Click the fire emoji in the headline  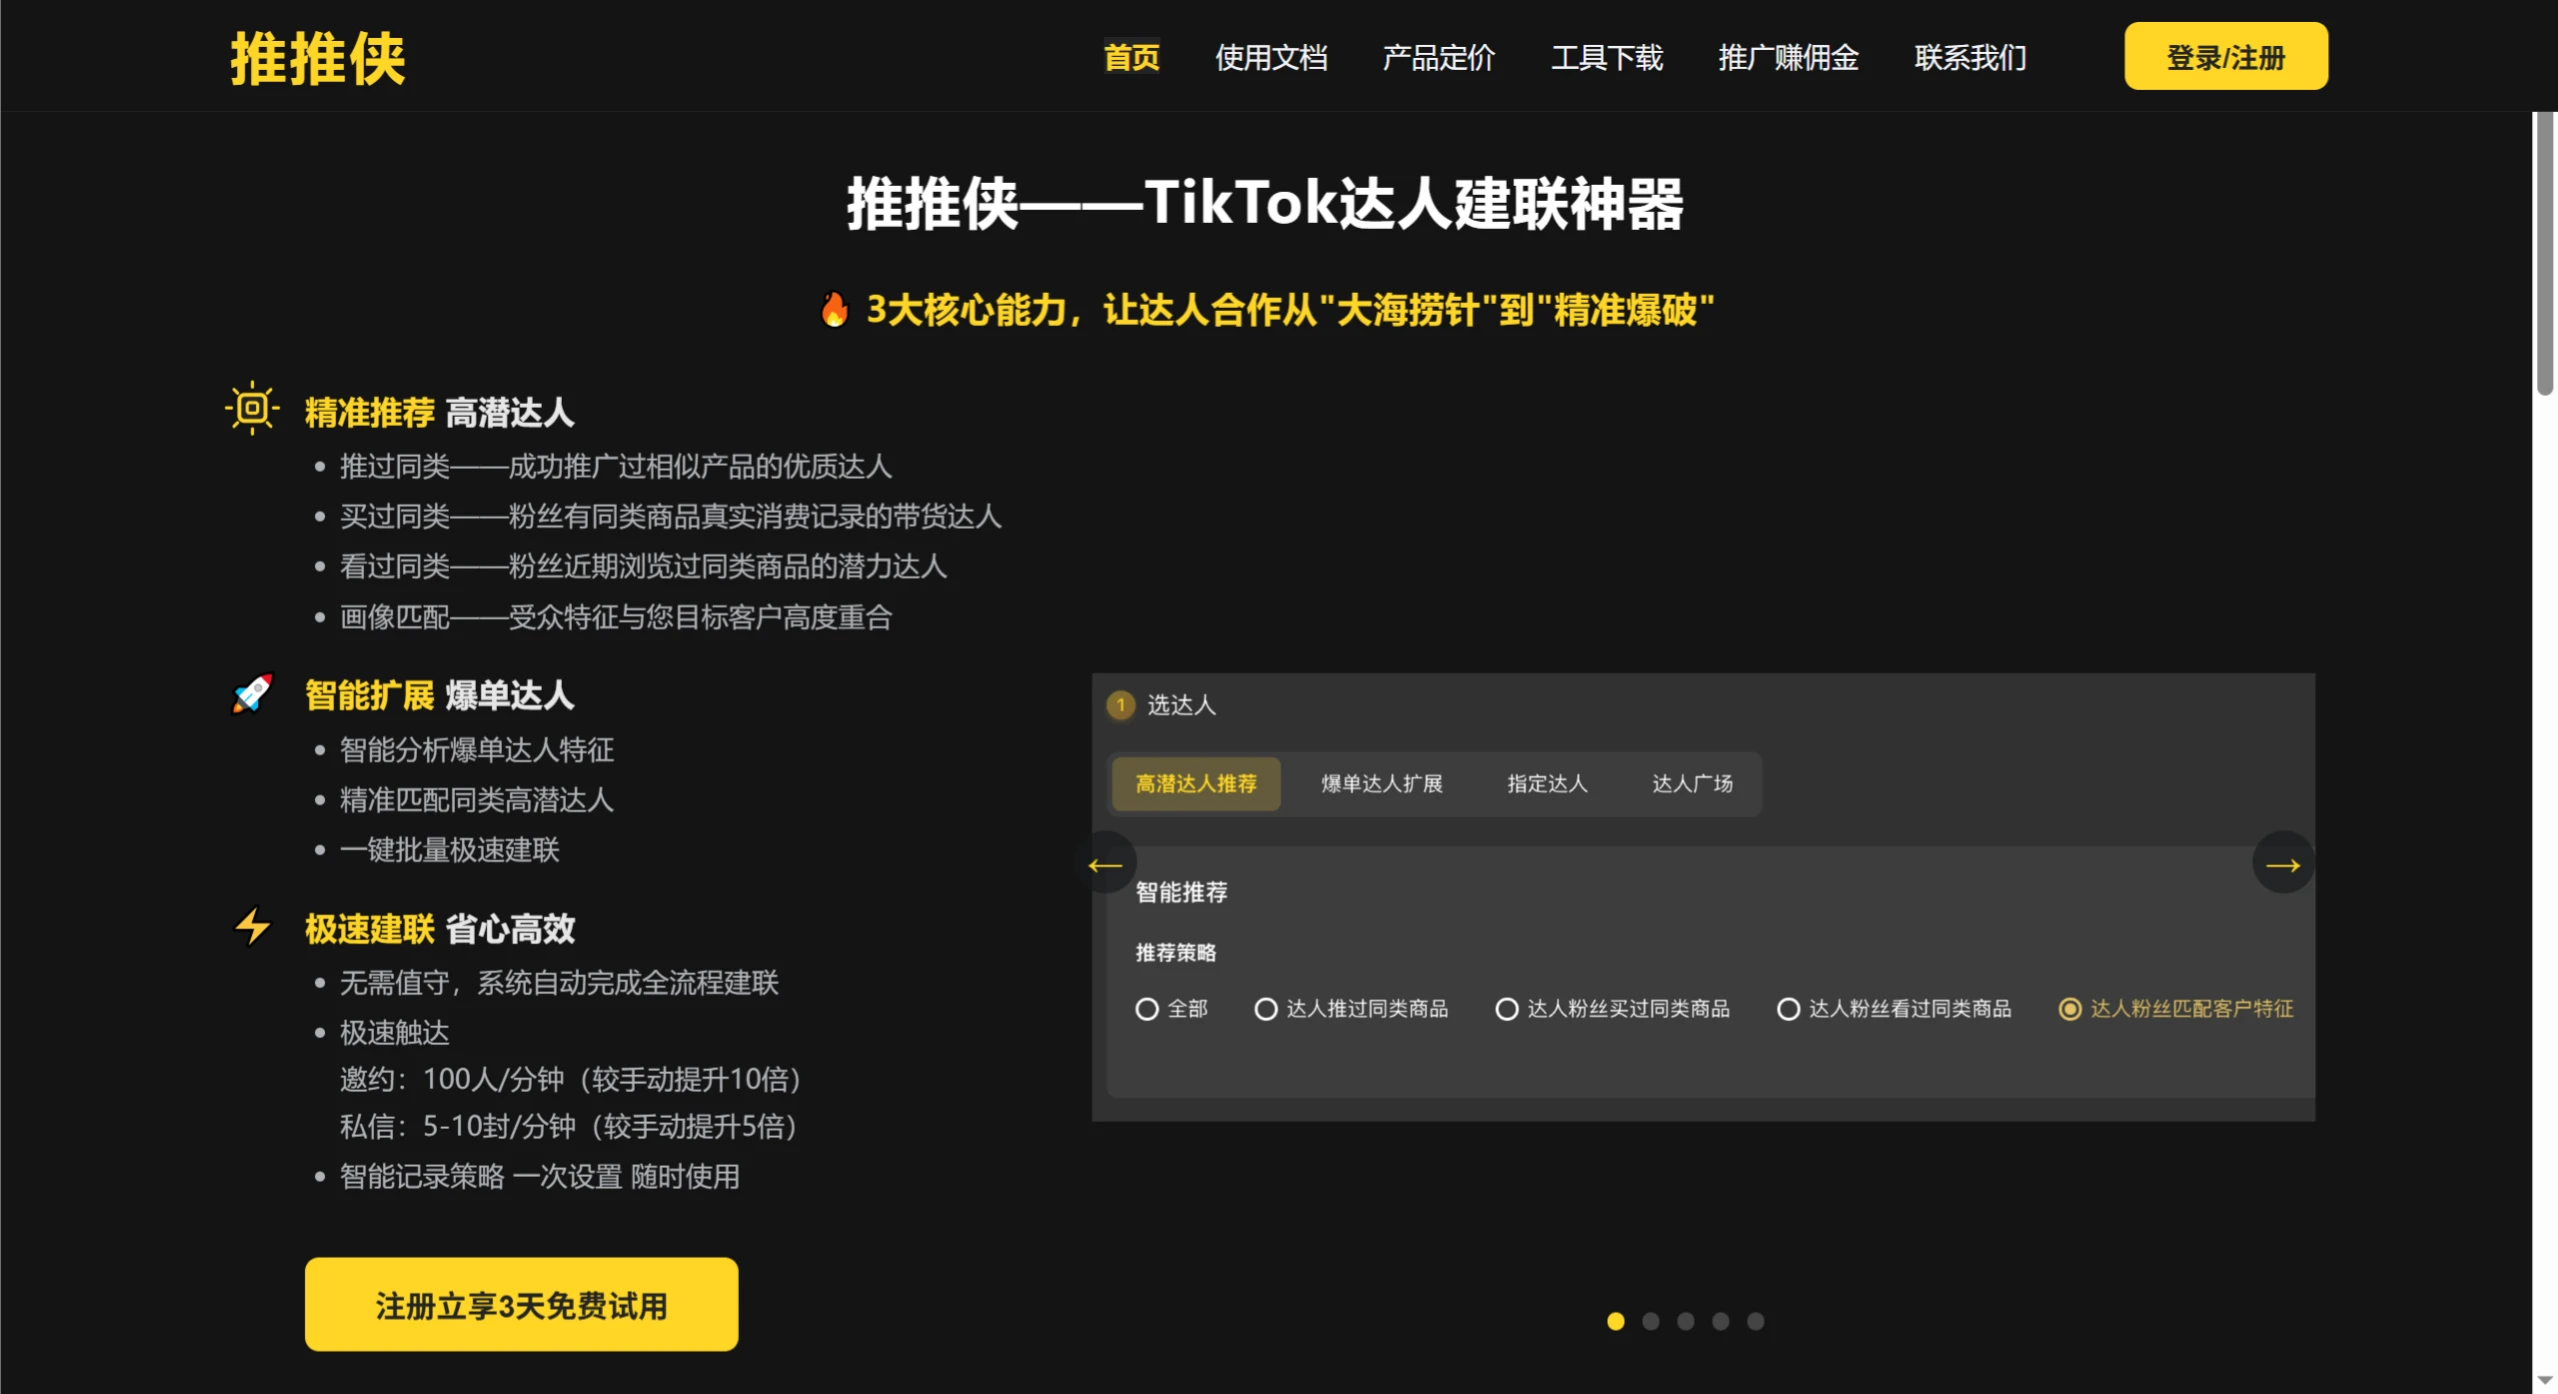coord(833,311)
